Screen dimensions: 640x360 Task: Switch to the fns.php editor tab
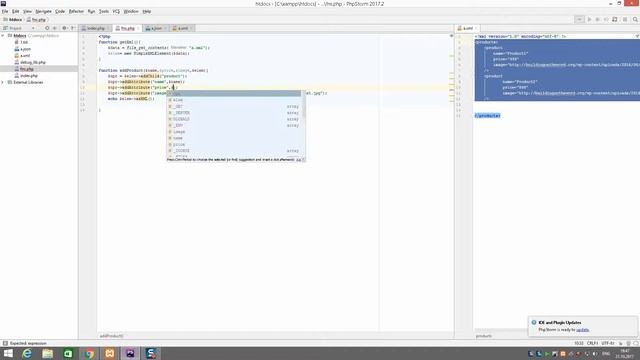pos(127,28)
